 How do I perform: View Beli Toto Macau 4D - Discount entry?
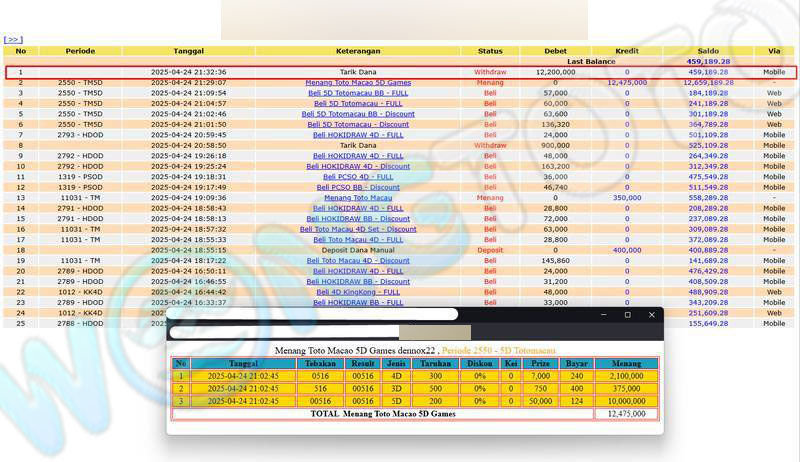pos(358,261)
